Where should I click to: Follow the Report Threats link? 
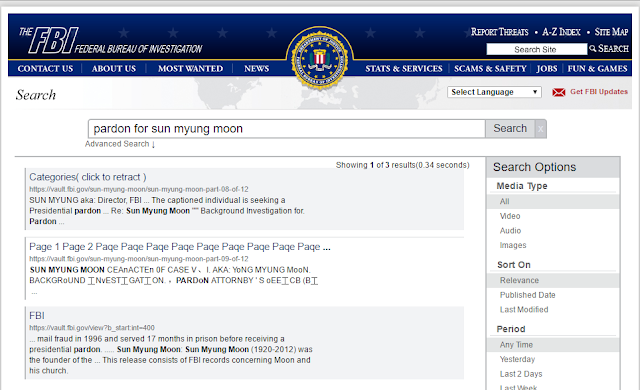(500, 32)
